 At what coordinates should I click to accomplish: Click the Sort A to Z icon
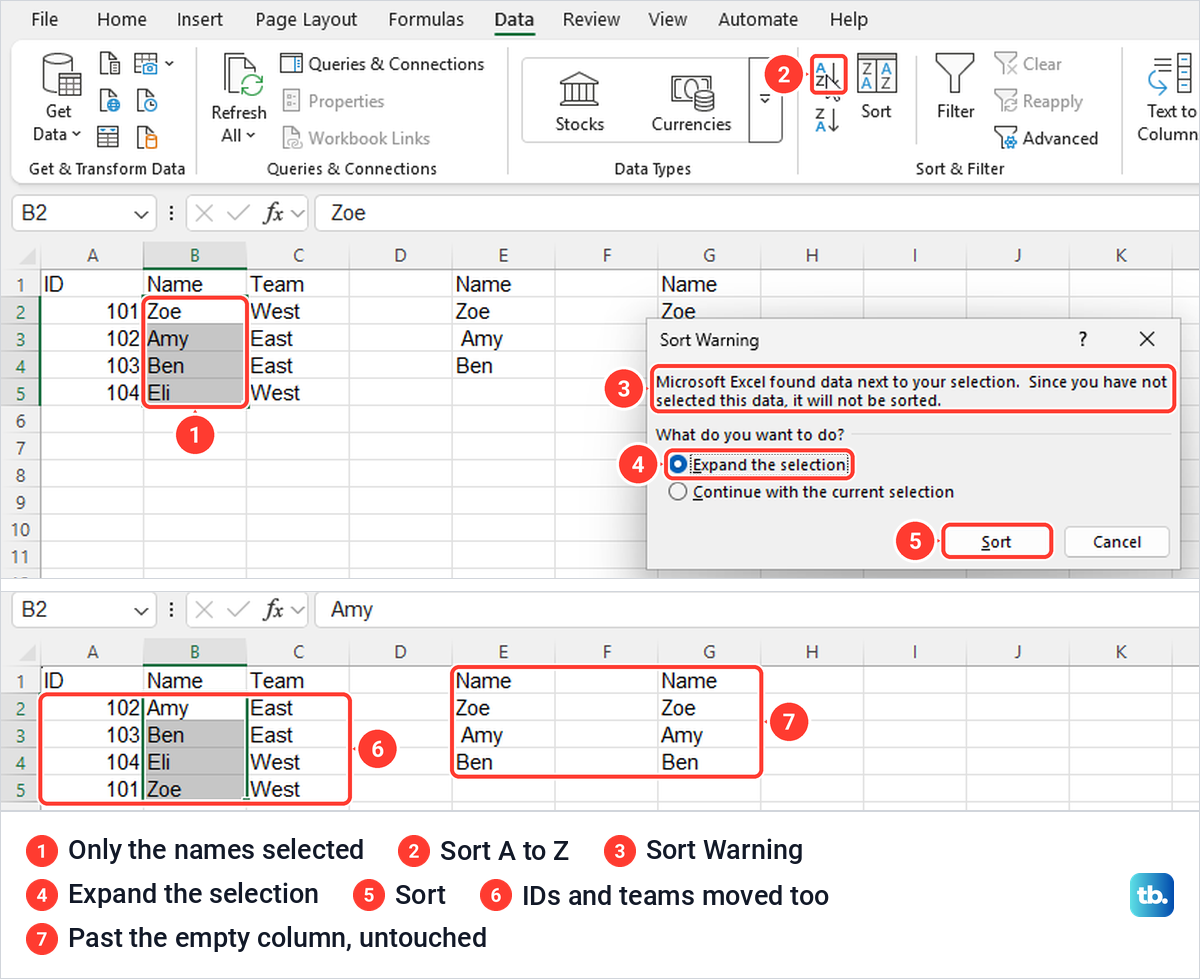coord(828,74)
